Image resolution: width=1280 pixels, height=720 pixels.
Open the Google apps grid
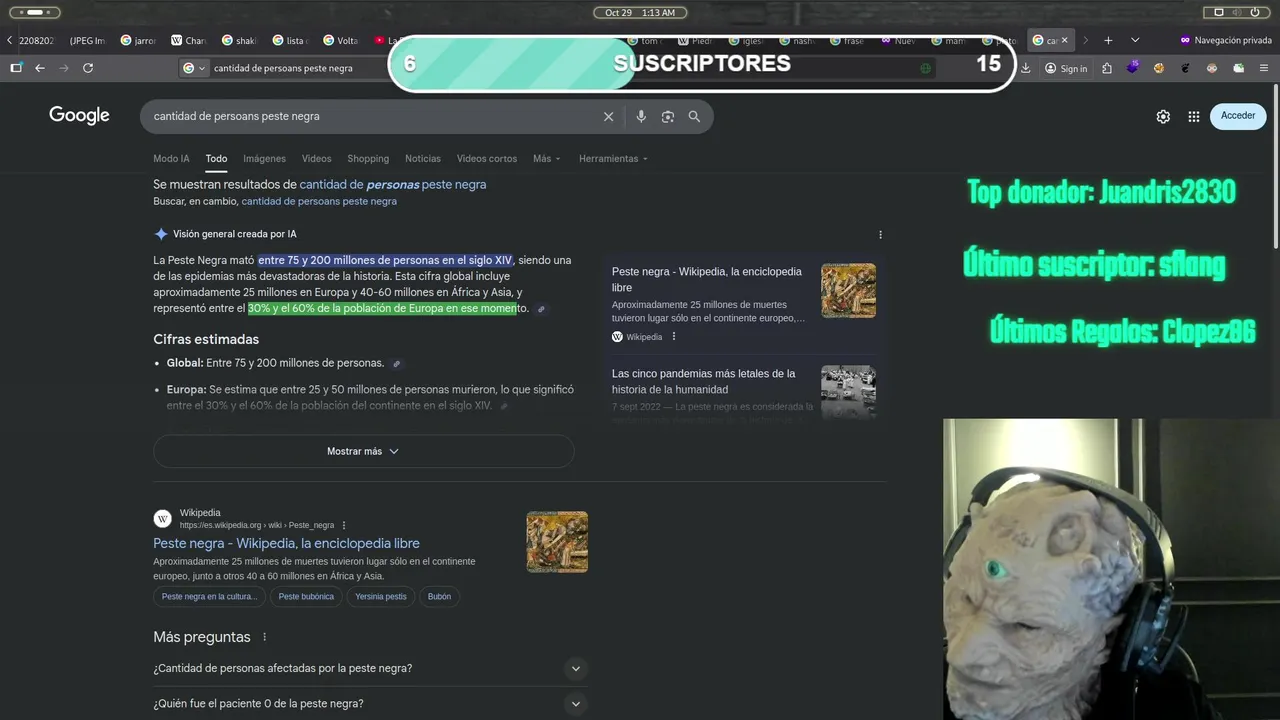pyautogui.click(x=1194, y=116)
